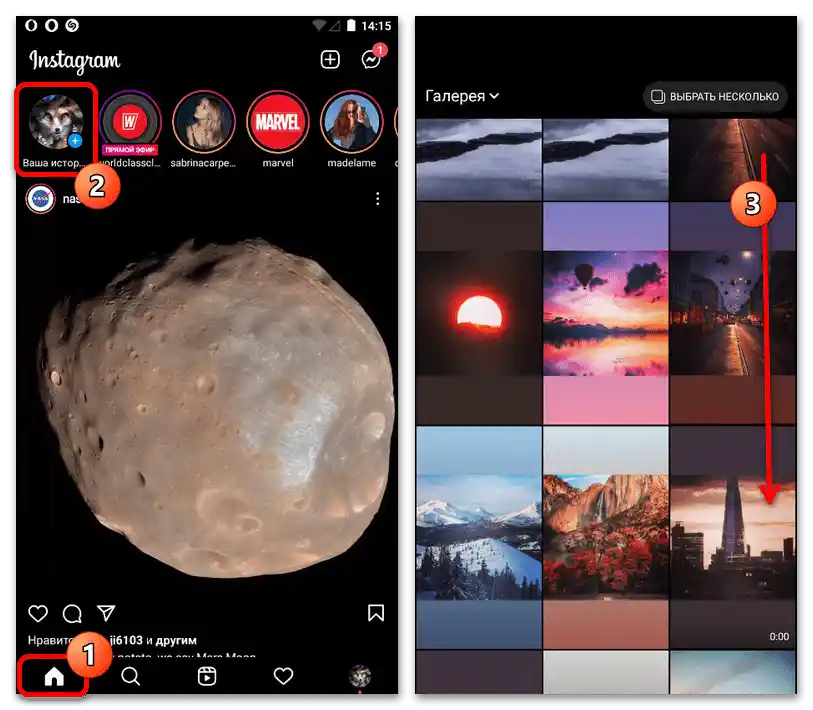Open Search tab
This screenshot has height=710, width=813.
tap(130, 676)
